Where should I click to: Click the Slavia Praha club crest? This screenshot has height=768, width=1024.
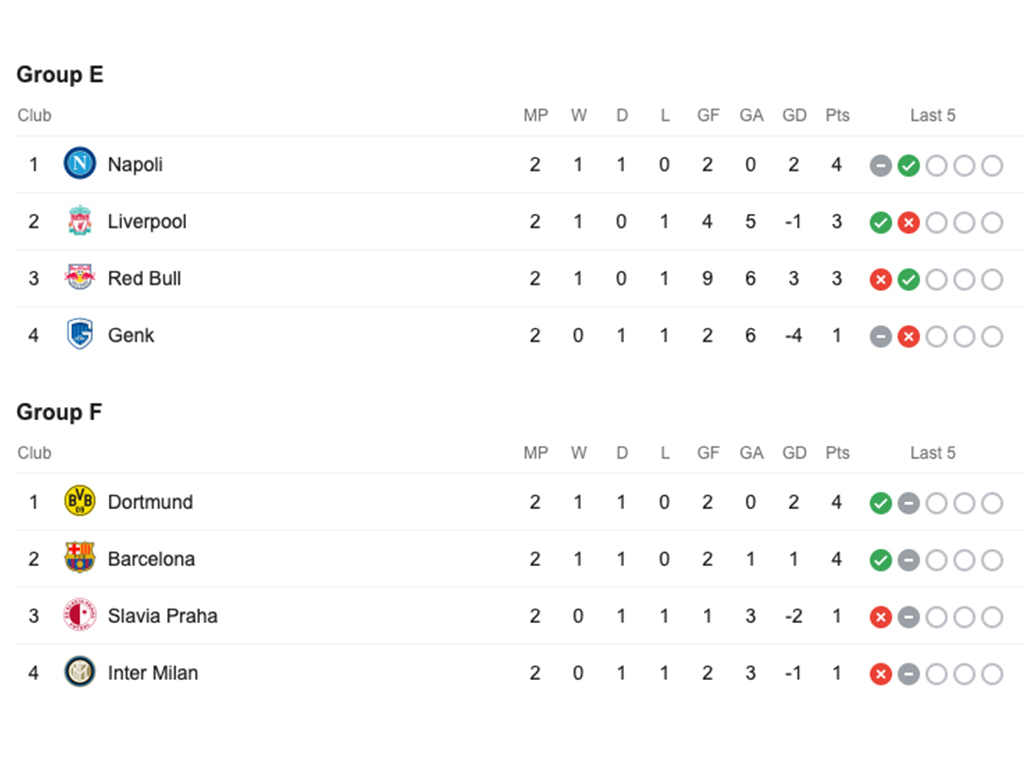point(80,615)
